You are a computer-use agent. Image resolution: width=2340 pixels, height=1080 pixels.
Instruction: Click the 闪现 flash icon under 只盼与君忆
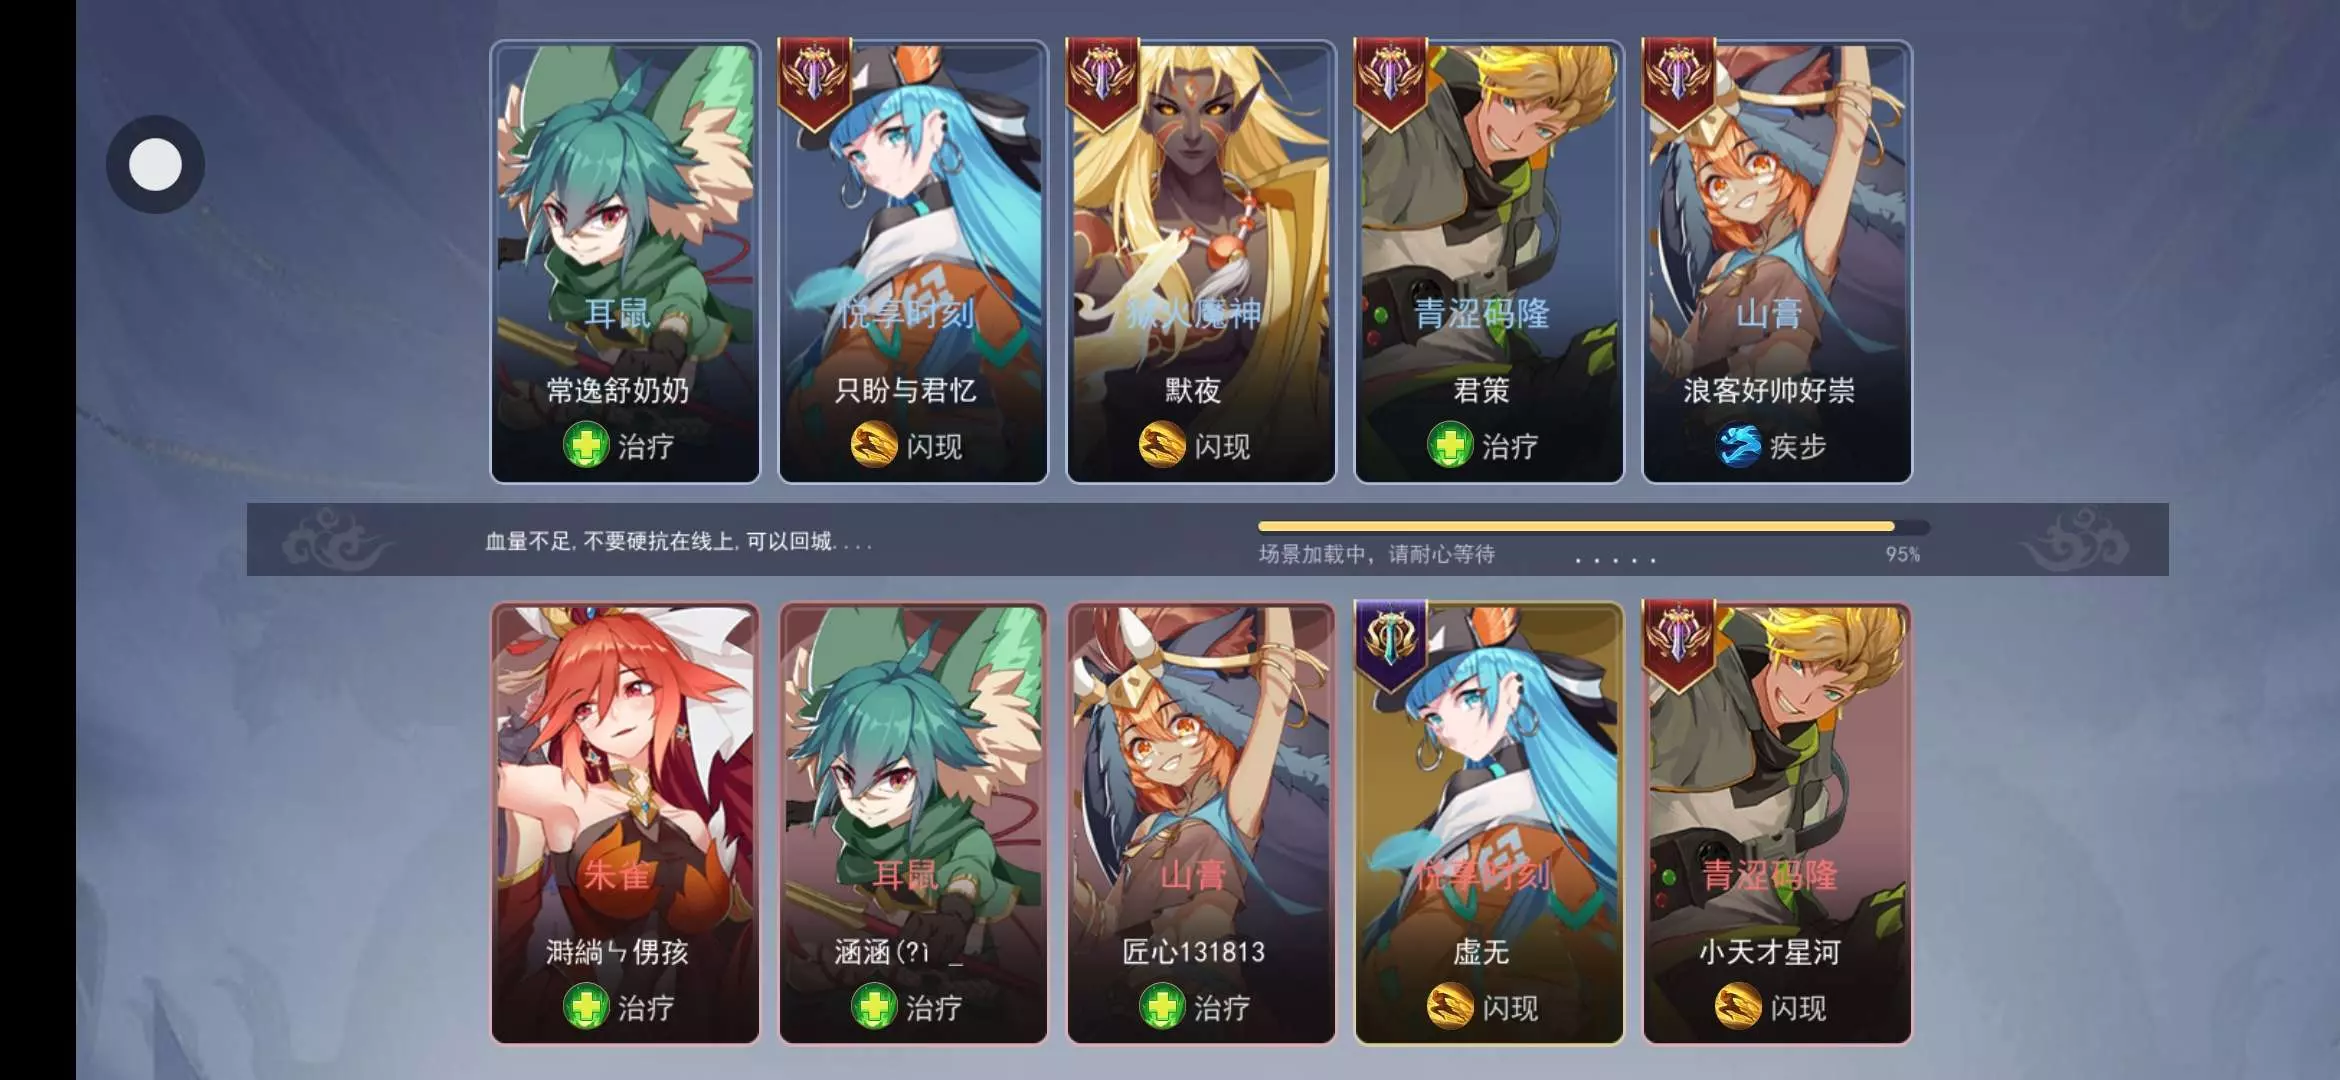(874, 445)
